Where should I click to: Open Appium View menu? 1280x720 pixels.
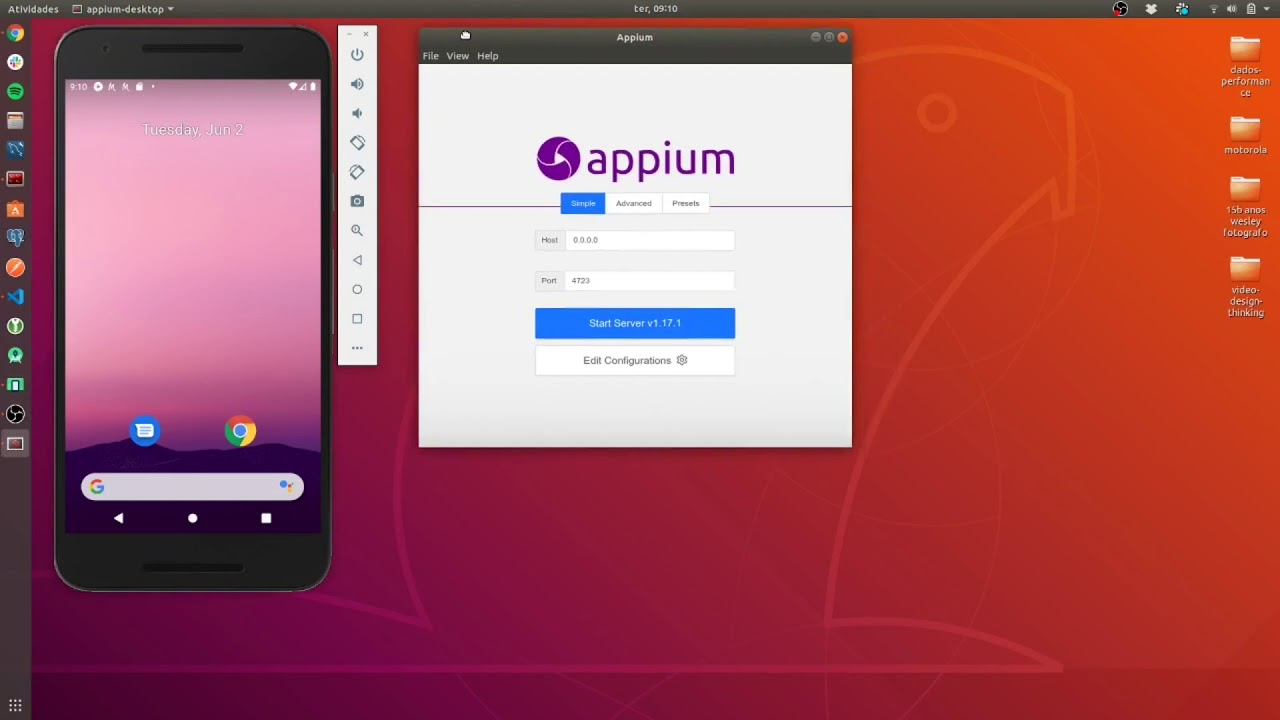[457, 56]
